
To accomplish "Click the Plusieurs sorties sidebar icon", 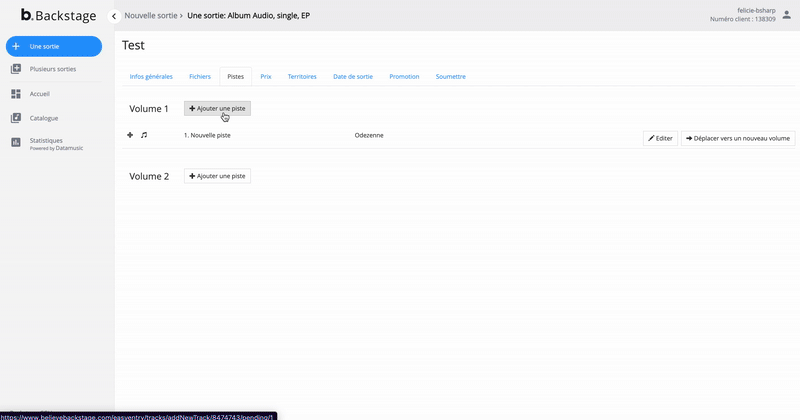I will pos(16,69).
